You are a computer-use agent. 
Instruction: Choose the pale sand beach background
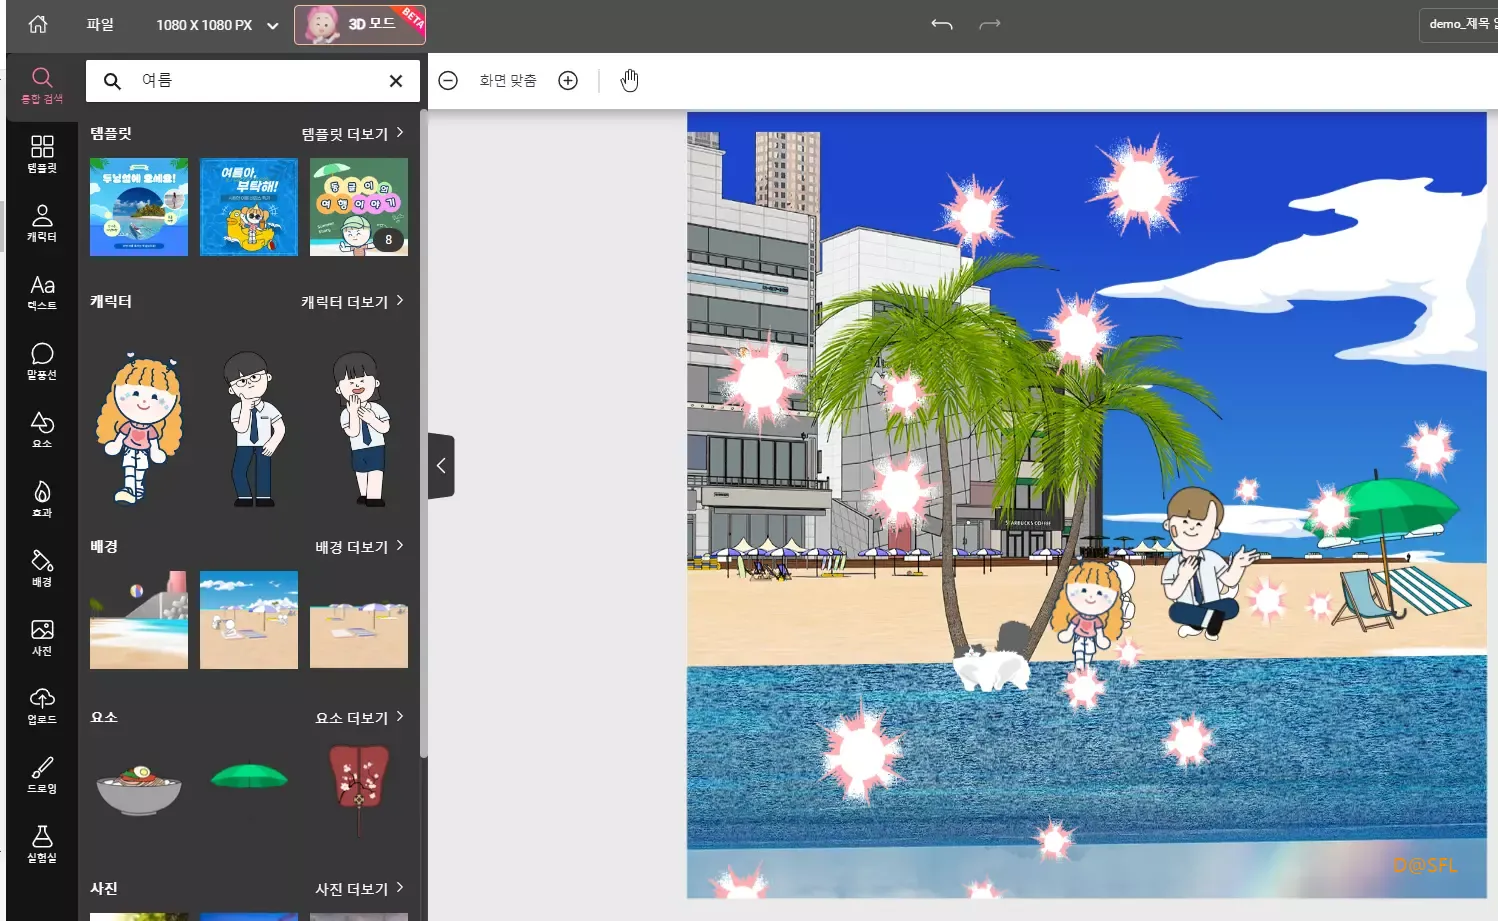359,620
